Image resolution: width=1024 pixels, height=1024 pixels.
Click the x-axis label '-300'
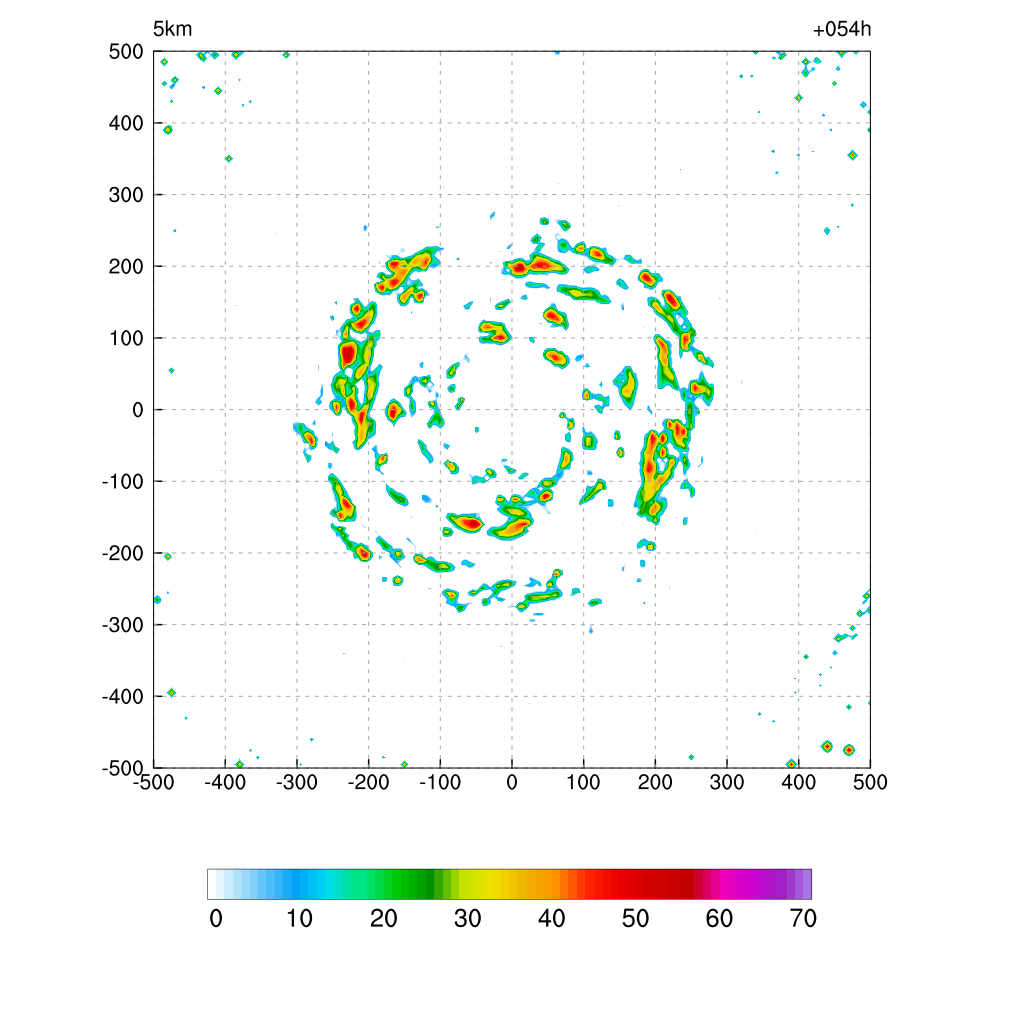click(296, 782)
